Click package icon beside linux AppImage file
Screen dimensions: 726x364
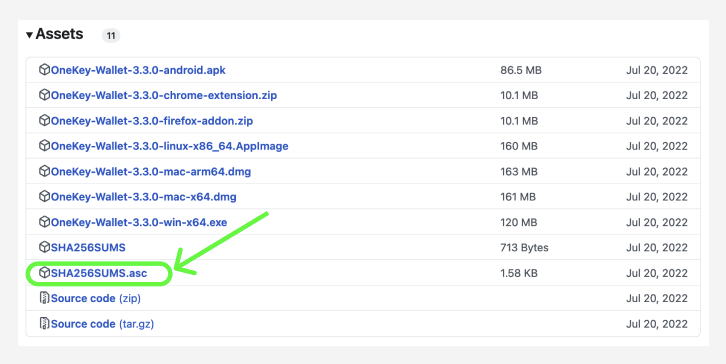[x=44, y=146]
